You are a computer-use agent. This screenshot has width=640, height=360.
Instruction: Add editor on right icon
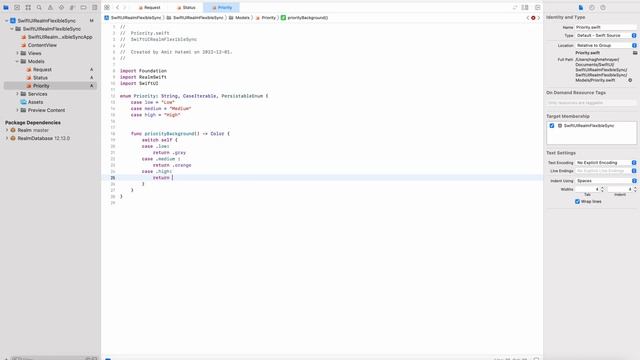pyautogui.click(x=538, y=7)
